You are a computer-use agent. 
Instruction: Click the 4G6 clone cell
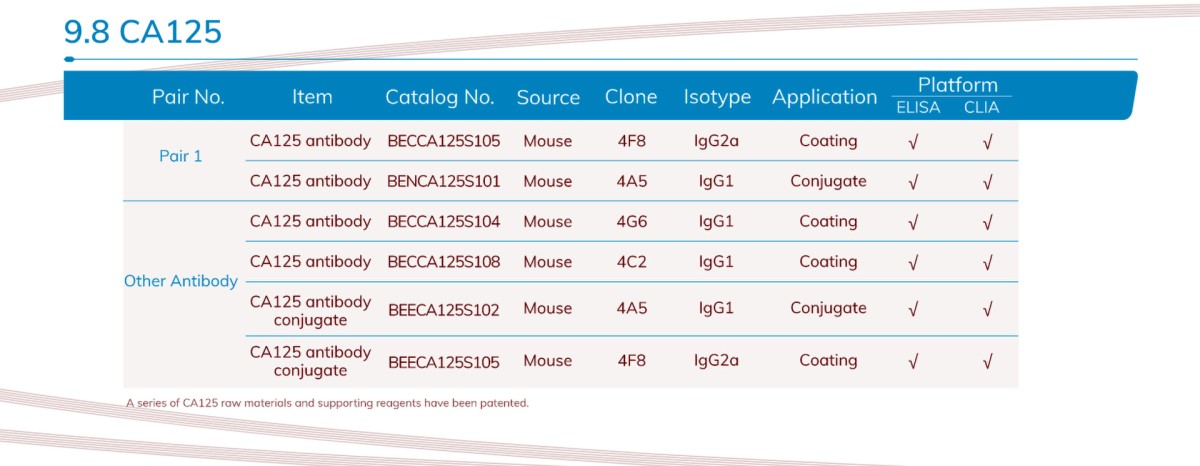631,222
